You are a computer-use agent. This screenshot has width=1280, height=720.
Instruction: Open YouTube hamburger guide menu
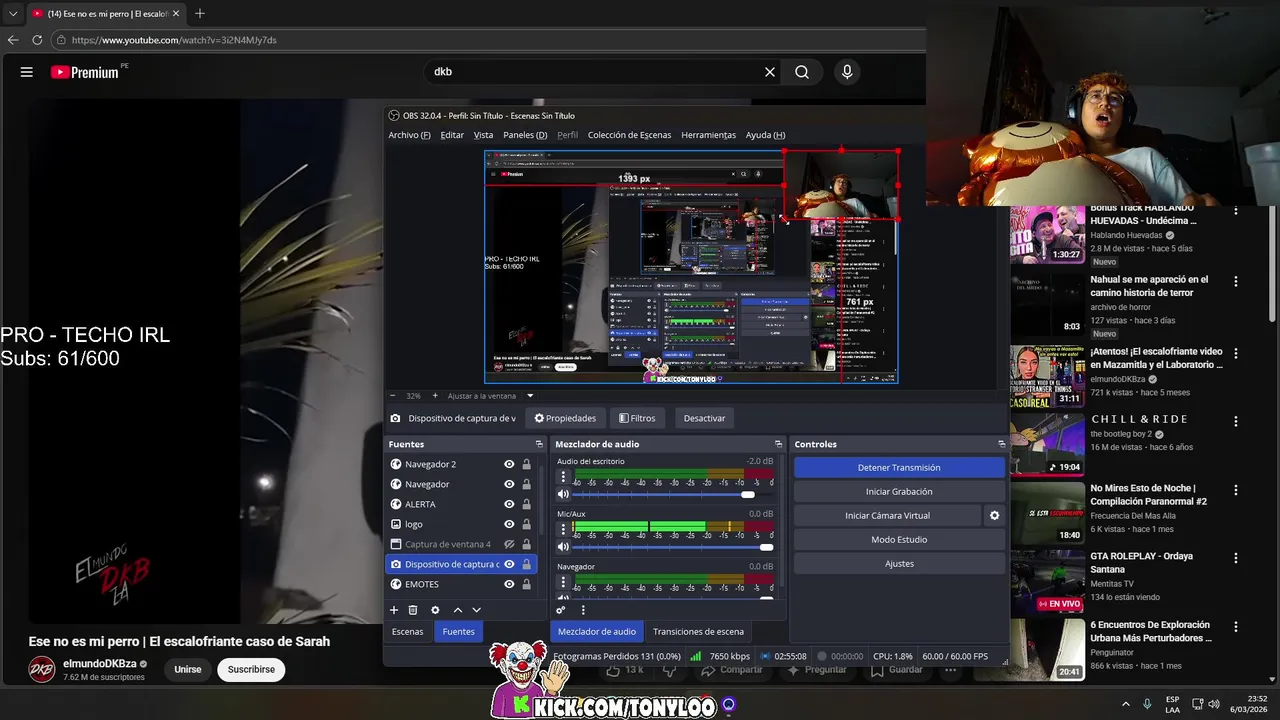click(27, 72)
